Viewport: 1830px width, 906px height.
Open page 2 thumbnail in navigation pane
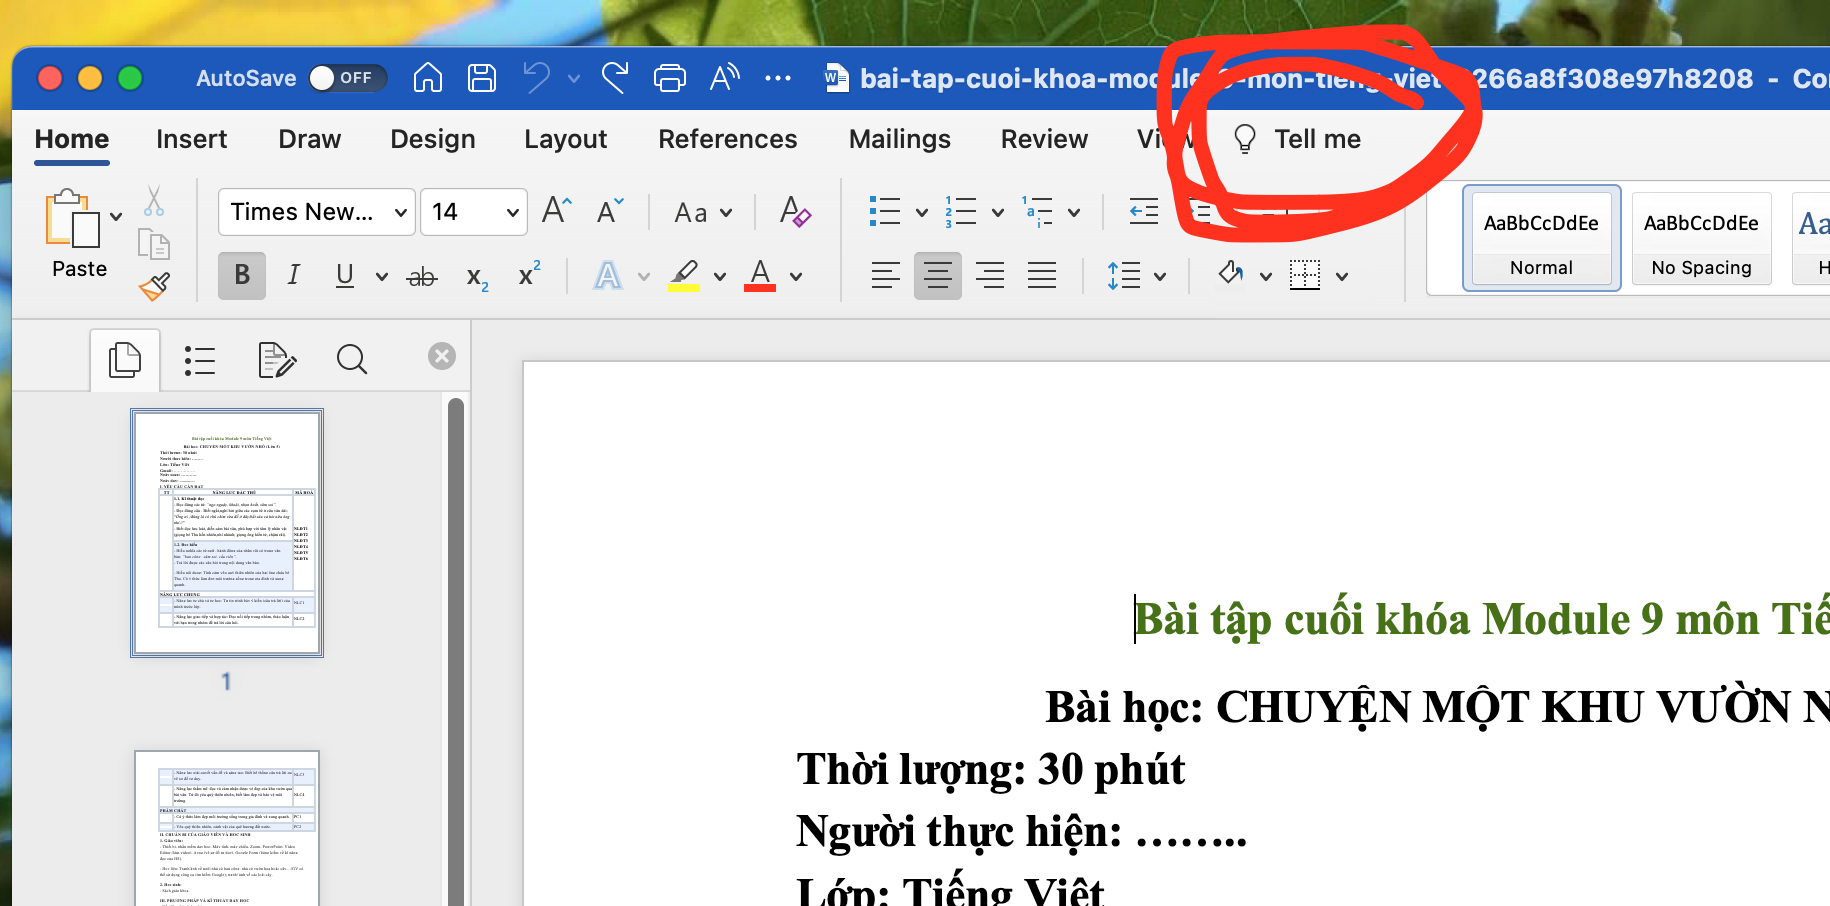click(x=227, y=828)
